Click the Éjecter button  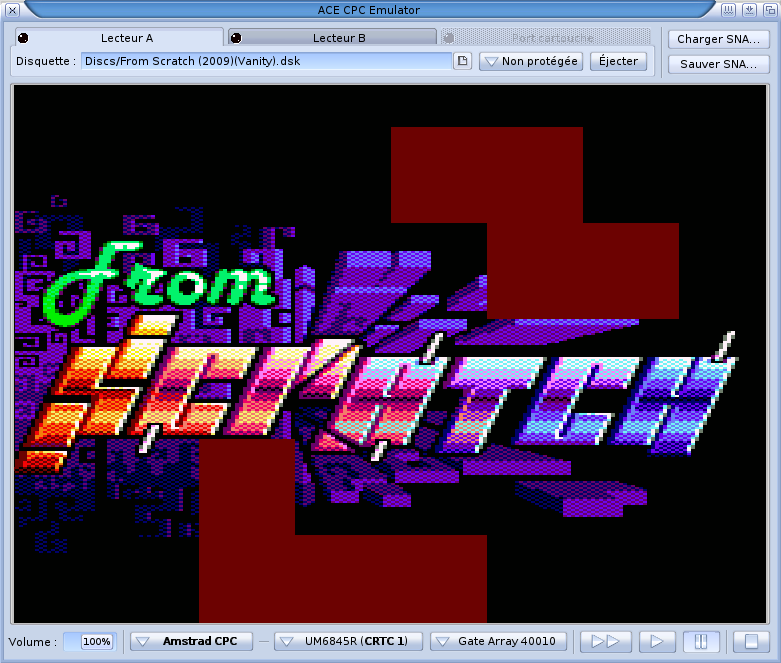[x=619, y=61]
